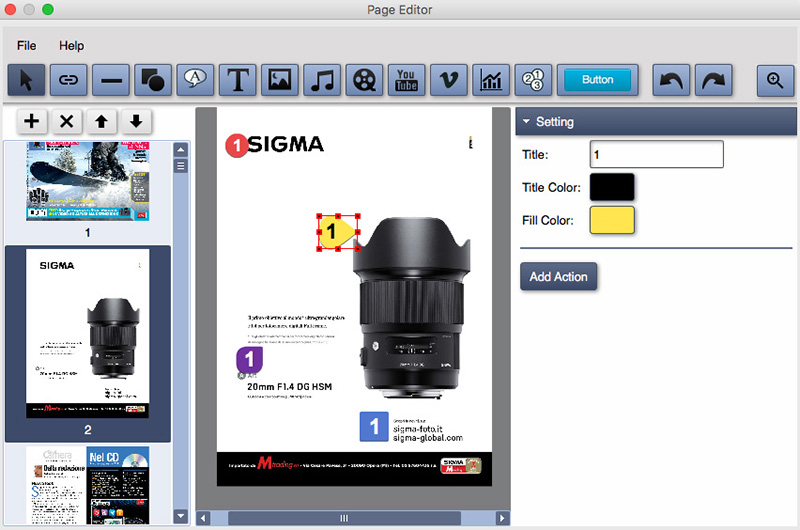Screen dimensions: 800x530
Task: Click the Add Action button
Action: [559, 276]
